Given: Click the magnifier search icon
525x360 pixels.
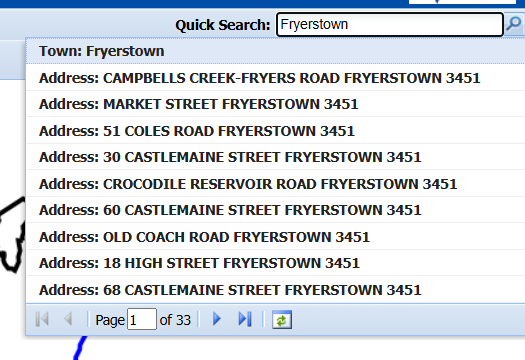Looking at the screenshot, I should click(x=514, y=24).
